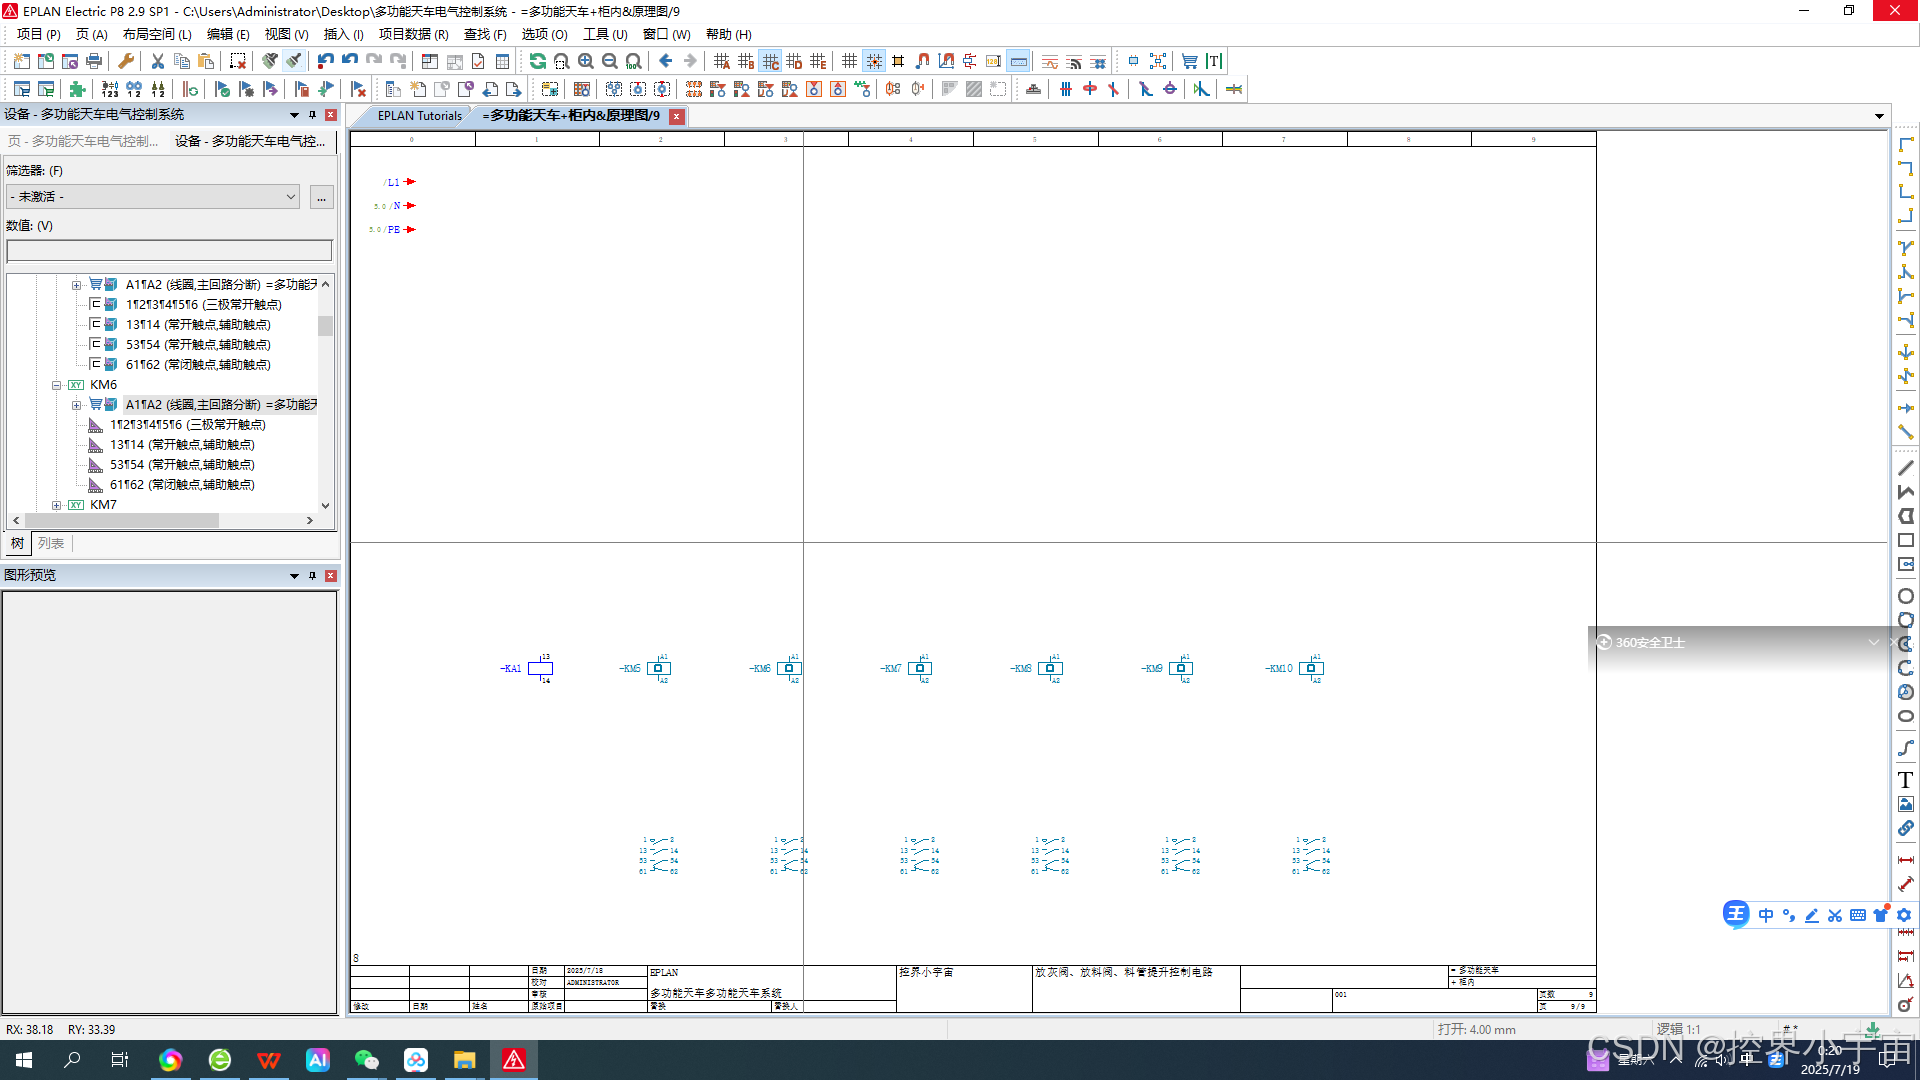Click the shopping cart device icon
1920x1080 pixels.
click(1190, 62)
